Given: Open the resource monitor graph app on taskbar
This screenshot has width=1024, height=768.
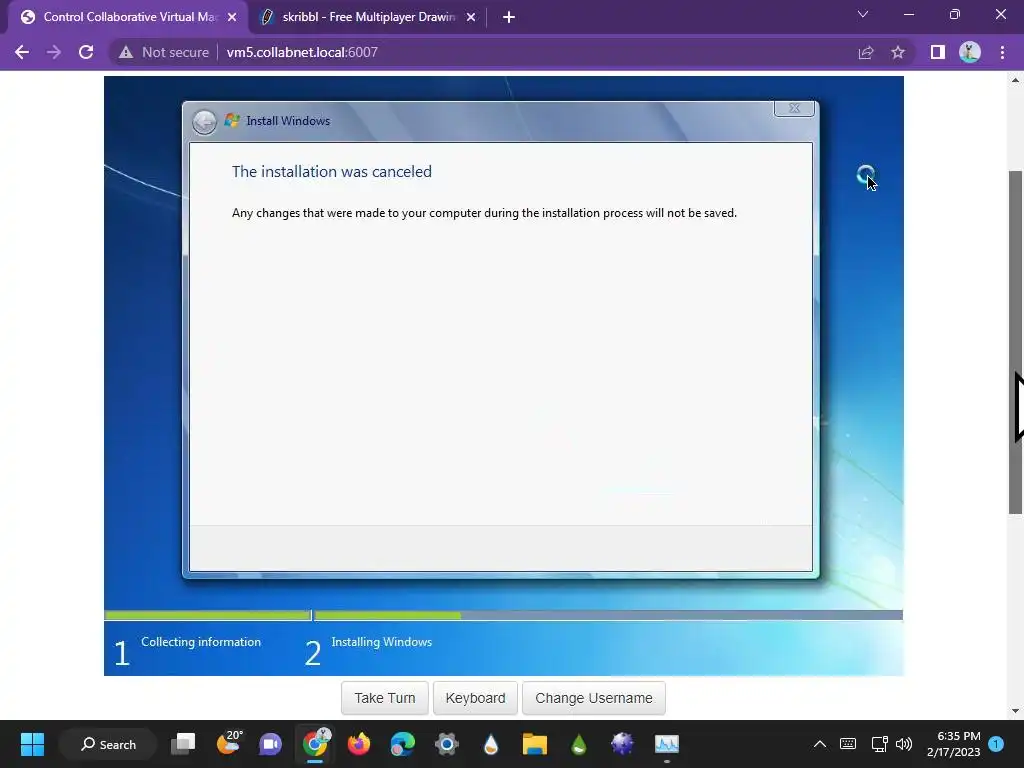Looking at the screenshot, I should [x=667, y=744].
